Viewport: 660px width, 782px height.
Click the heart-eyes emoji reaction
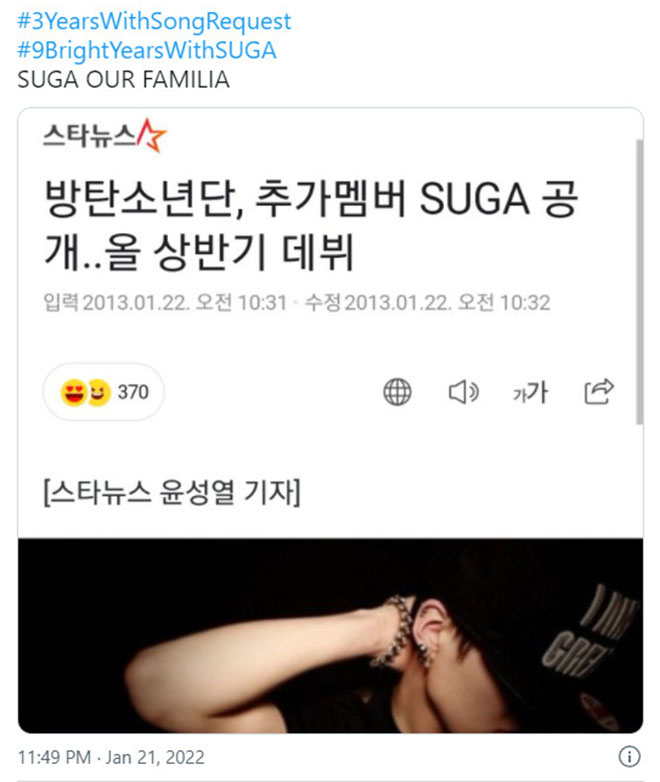74,392
